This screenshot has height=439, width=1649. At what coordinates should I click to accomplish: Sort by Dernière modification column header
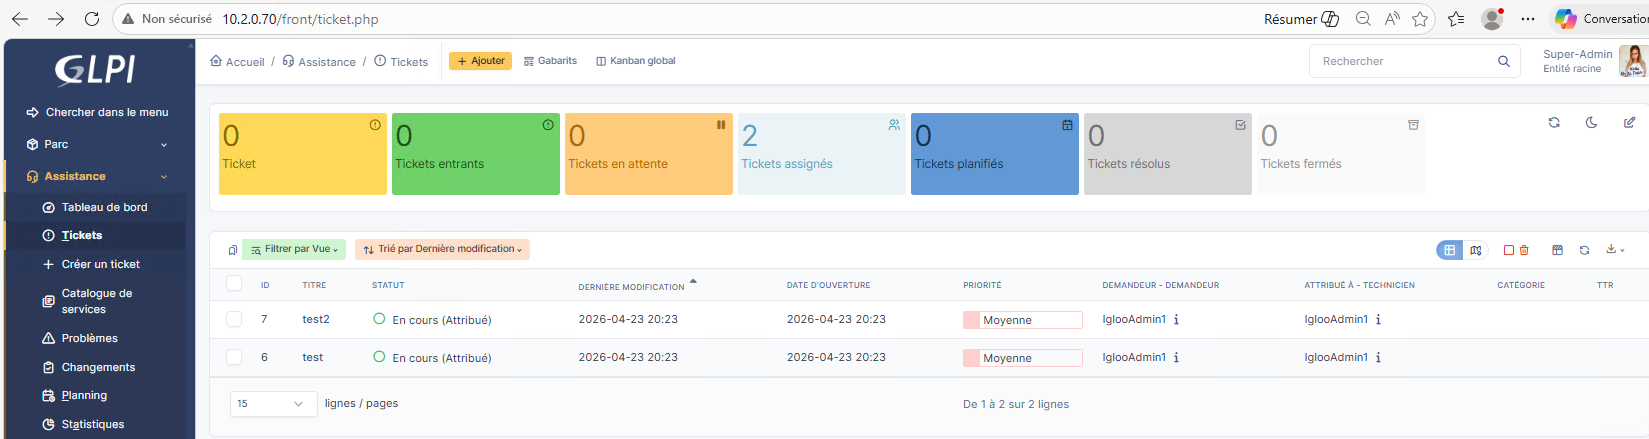click(631, 287)
